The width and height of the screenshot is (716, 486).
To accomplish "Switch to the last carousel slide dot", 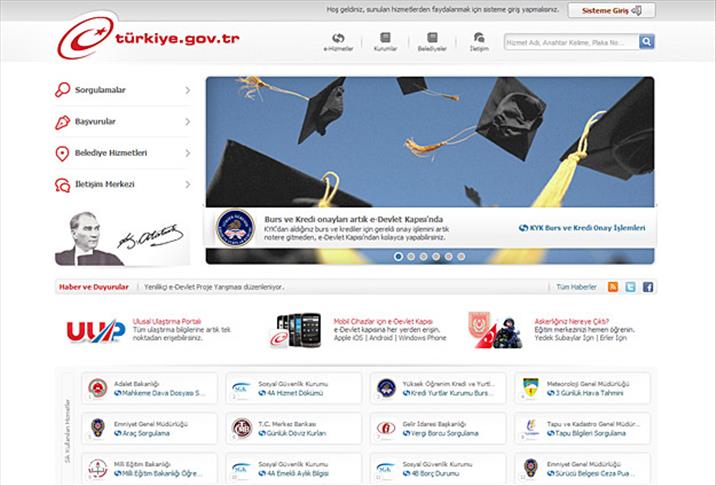I will 461,256.
